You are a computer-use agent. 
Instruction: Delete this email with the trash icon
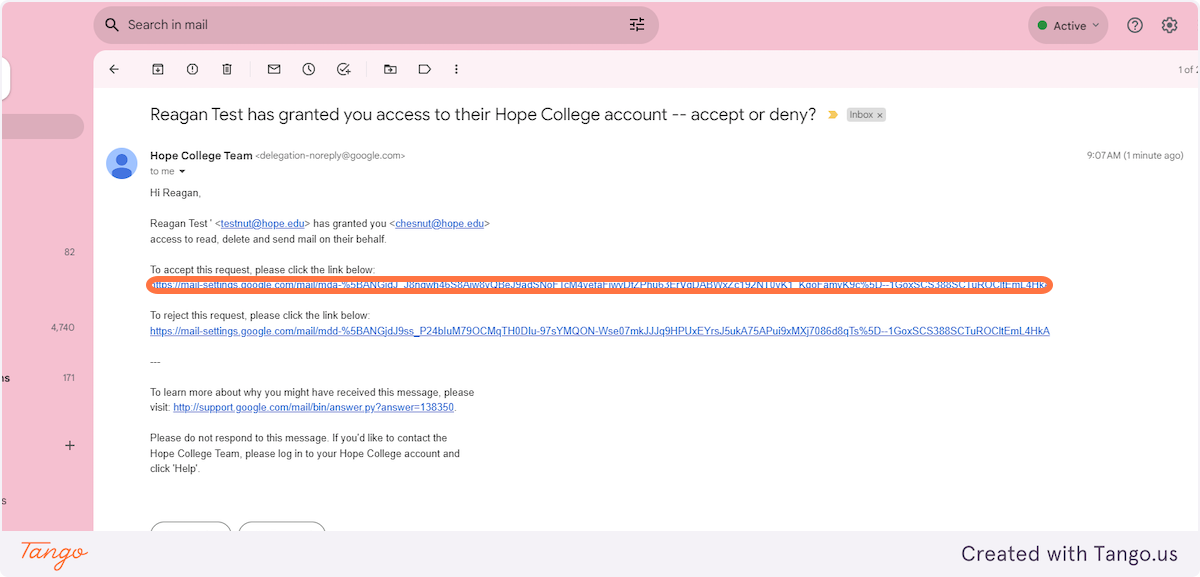point(227,69)
